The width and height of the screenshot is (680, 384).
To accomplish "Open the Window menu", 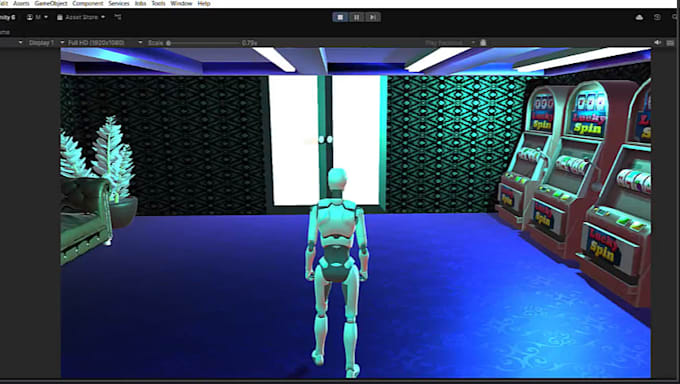I will [181, 3].
